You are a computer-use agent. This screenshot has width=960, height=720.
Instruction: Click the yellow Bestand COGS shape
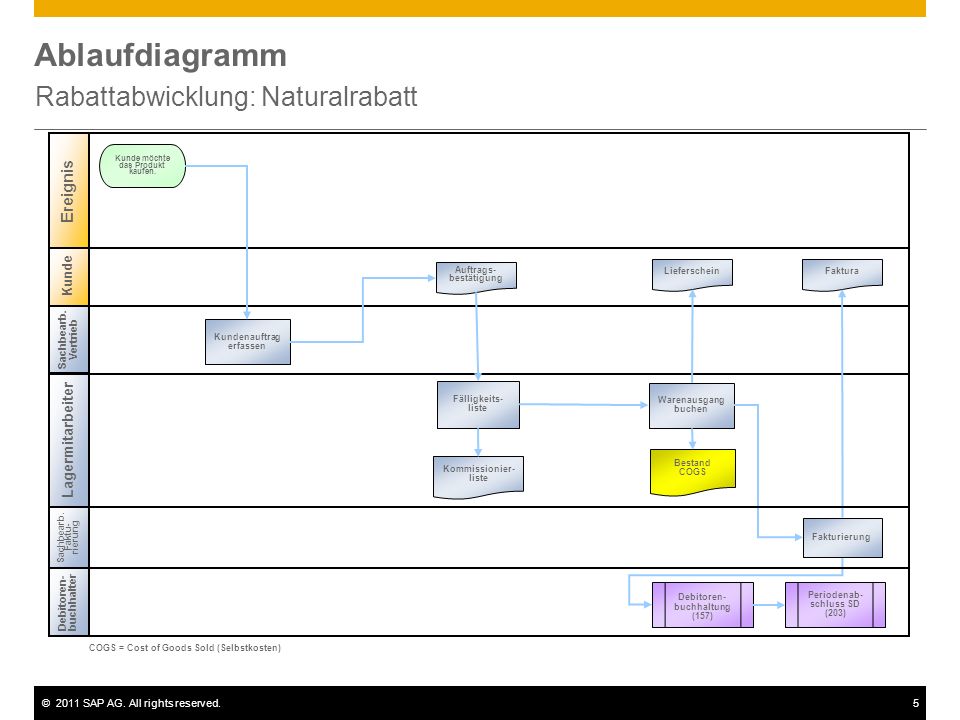click(692, 472)
